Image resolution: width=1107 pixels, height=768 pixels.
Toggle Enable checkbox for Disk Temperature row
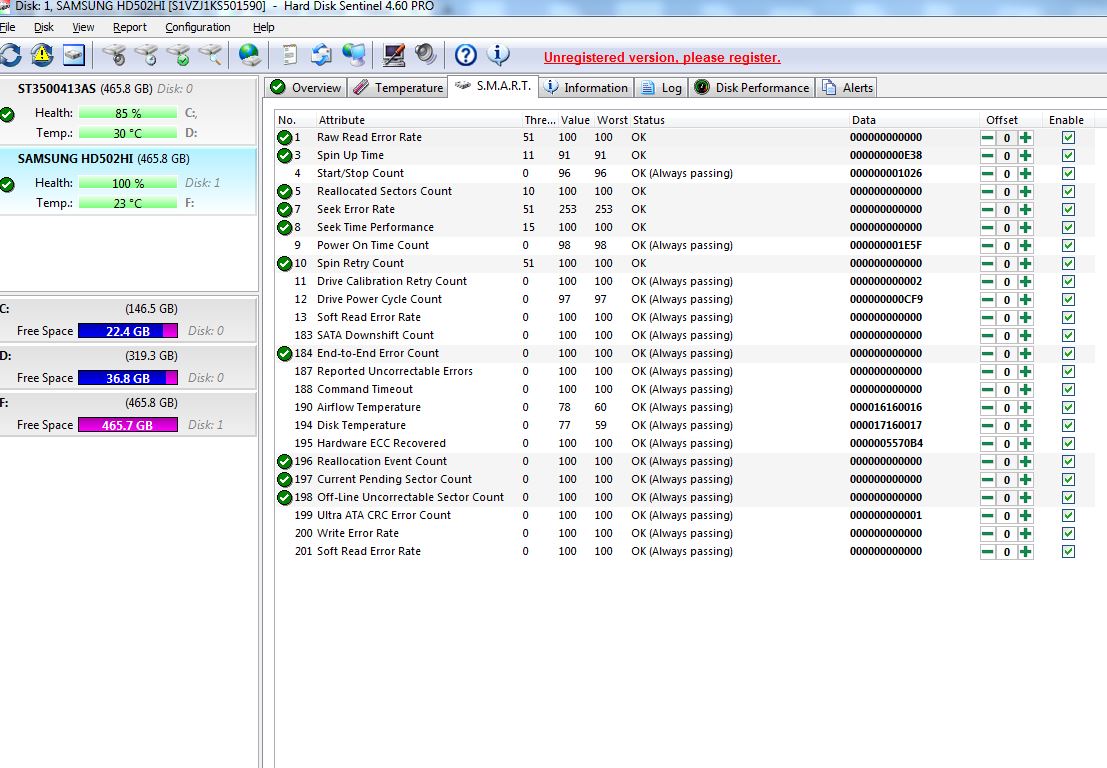1068,426
